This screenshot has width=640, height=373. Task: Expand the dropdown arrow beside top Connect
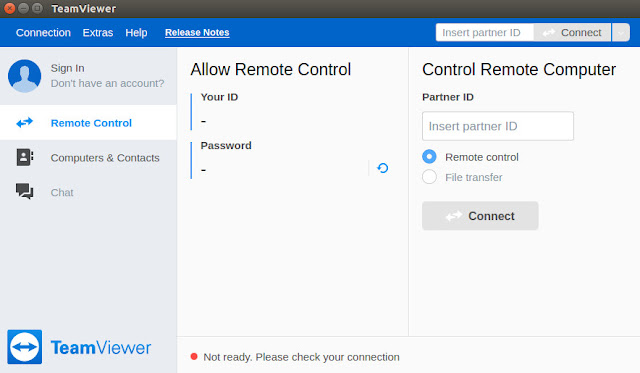(x=620, y=32)
